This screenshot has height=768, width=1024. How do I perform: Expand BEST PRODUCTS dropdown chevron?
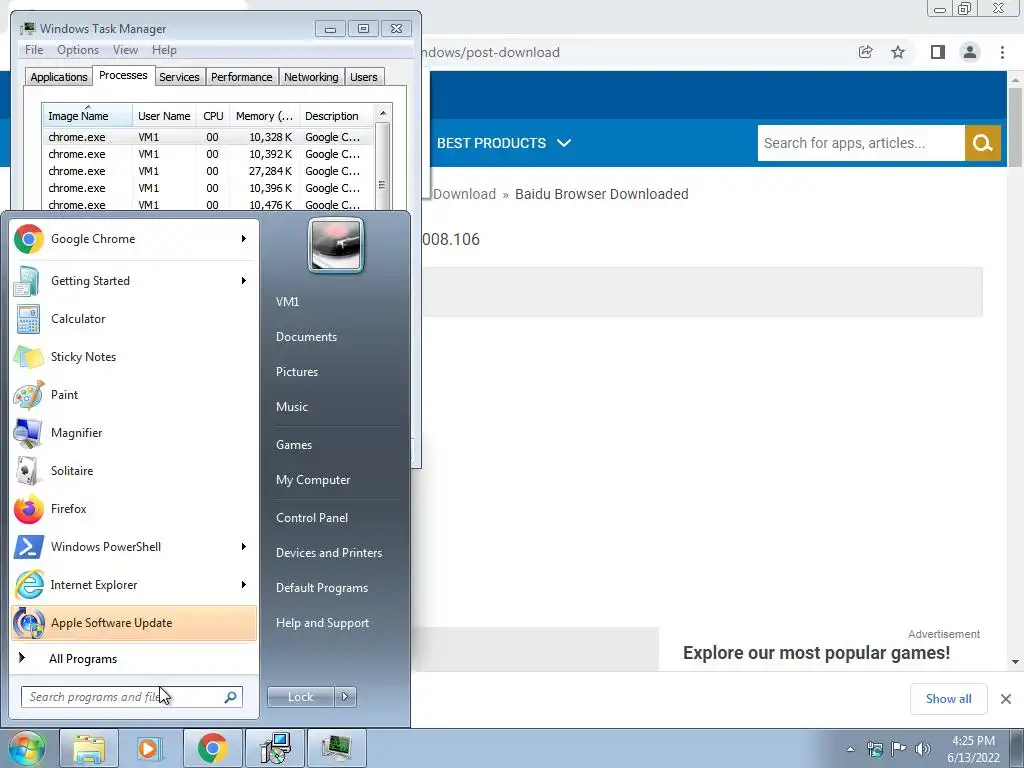tap(564, 143)
